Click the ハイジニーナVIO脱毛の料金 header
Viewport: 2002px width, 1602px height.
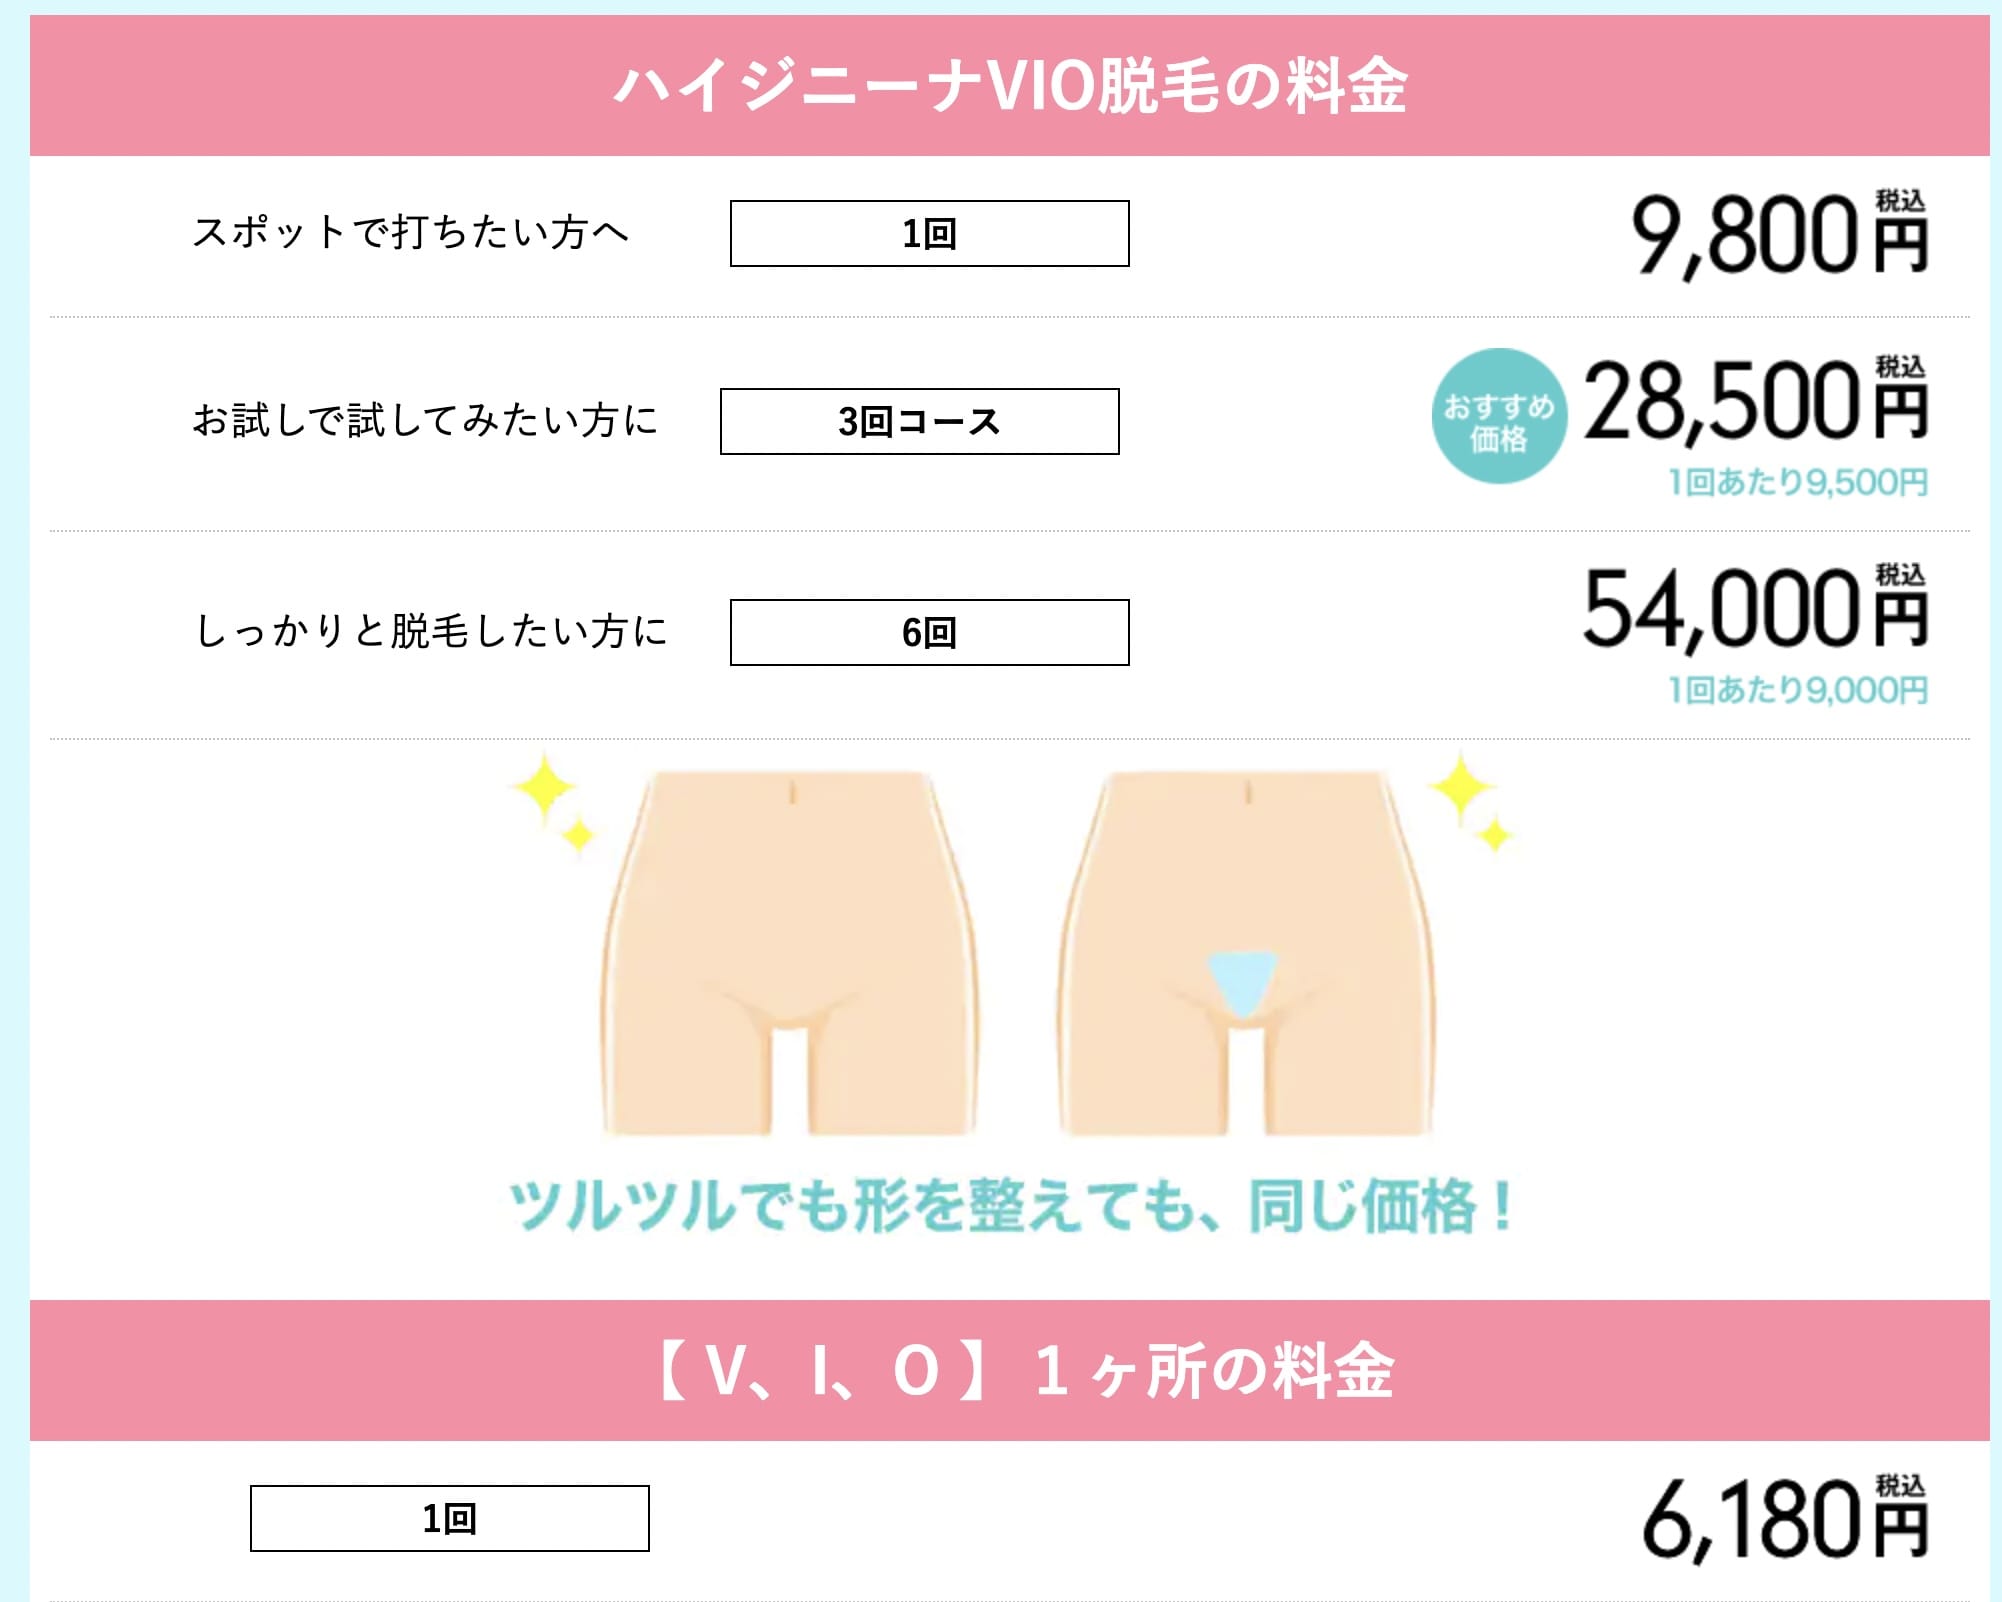(1009, 86)
